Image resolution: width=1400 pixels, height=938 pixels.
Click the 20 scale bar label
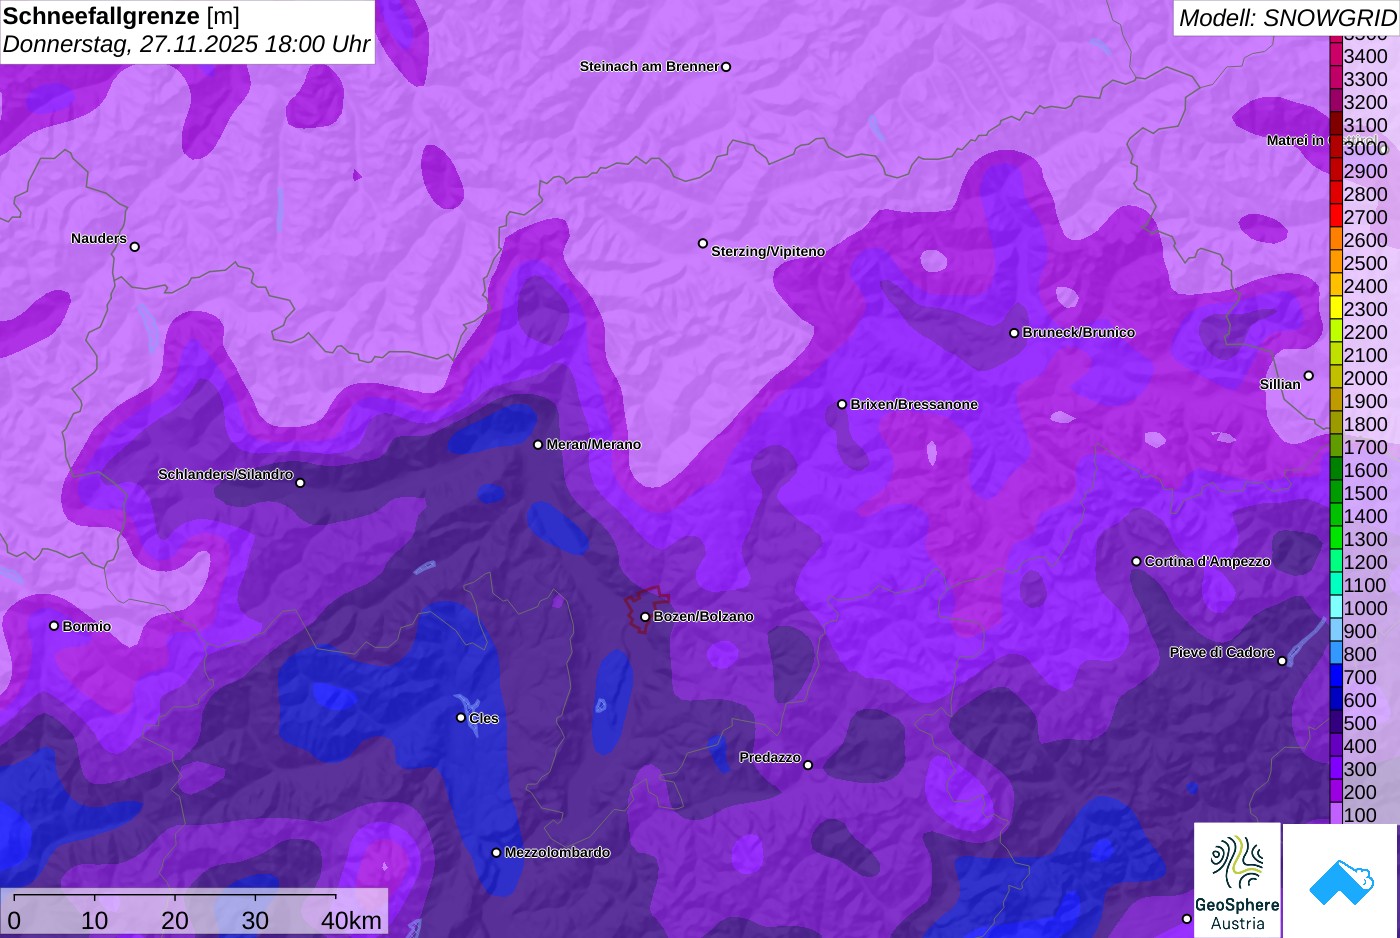pyautogui.click(x=175, y=920)
